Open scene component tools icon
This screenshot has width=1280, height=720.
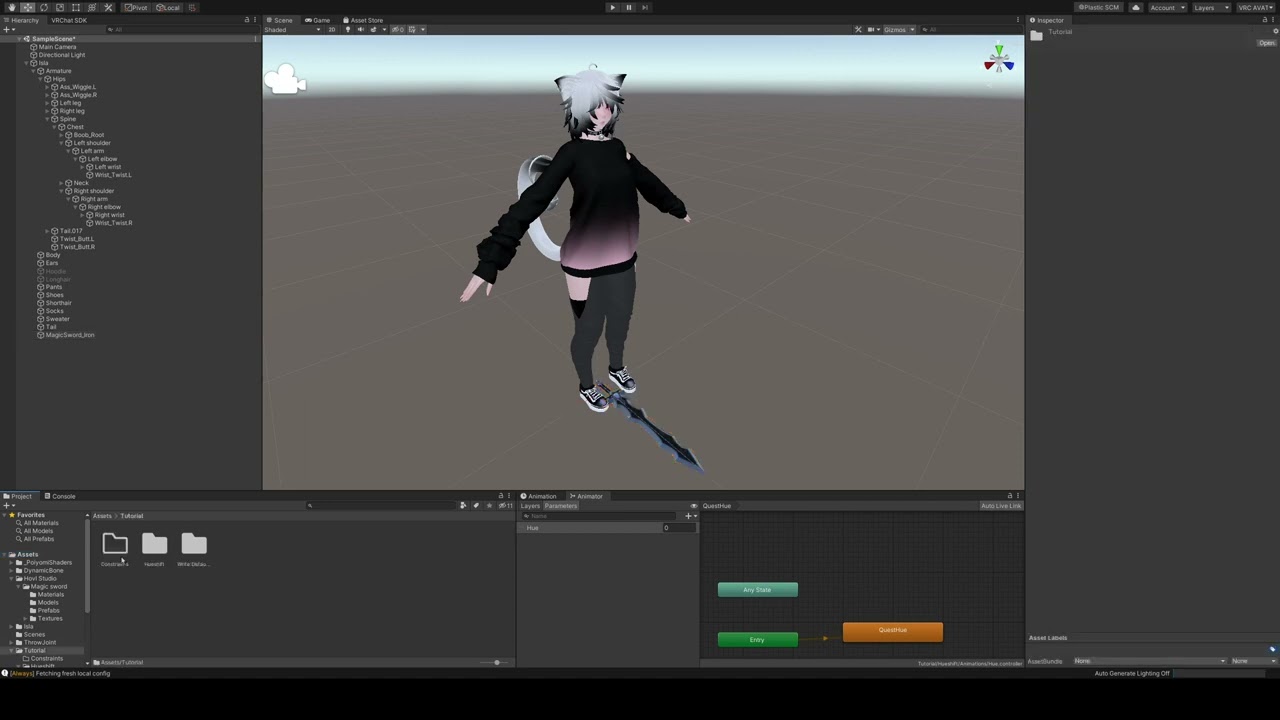coord(858,29)
